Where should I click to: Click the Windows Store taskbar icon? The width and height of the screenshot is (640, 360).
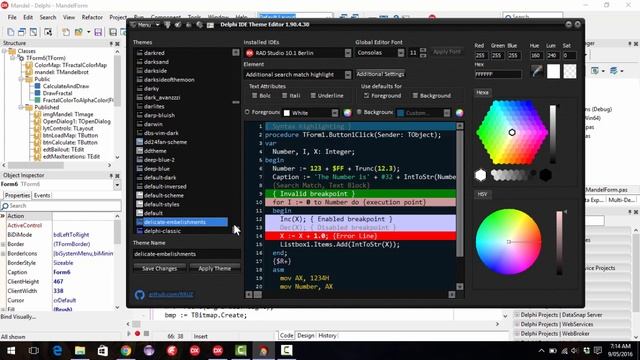pyautogui.click(x=103, y=351)
